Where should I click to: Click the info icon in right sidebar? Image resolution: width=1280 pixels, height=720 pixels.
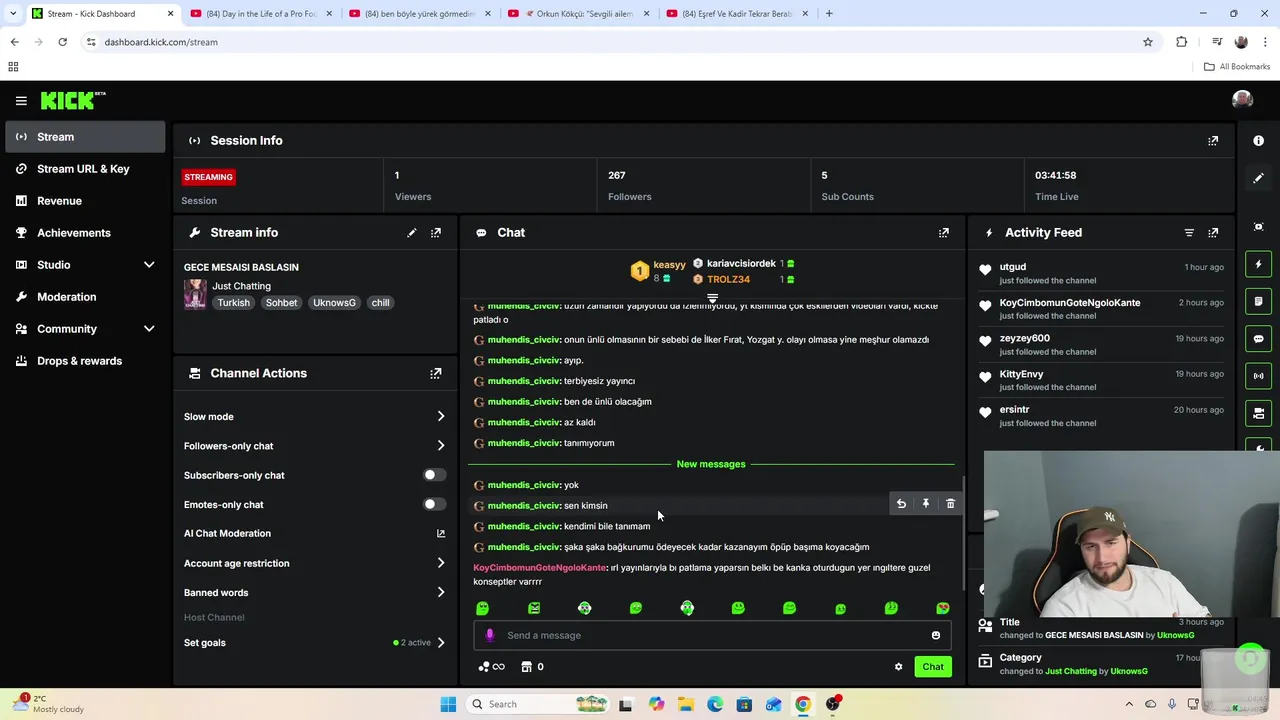pos(1258,141)
